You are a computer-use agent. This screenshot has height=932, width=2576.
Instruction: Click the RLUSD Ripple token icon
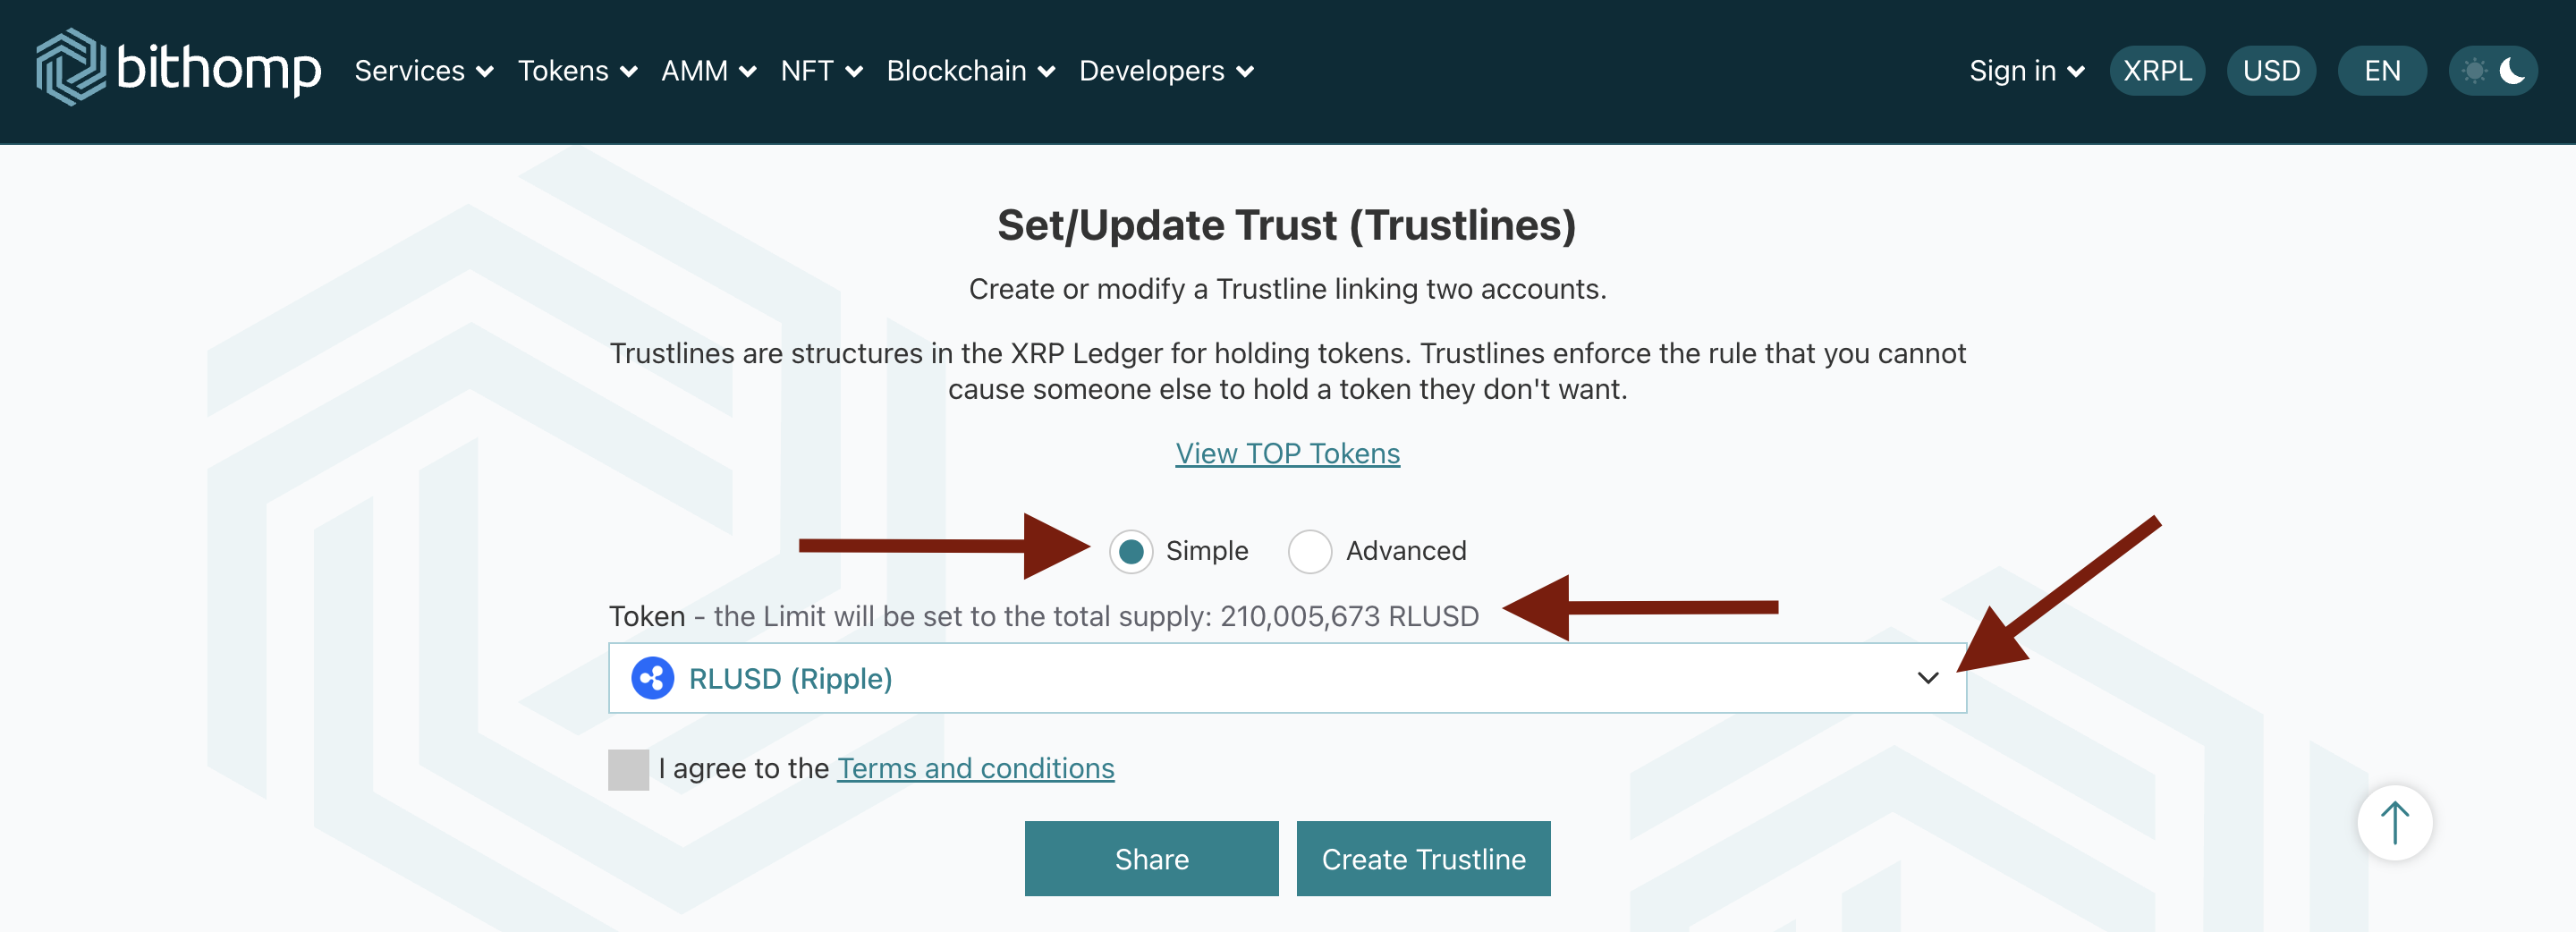(x=652, y=679)
